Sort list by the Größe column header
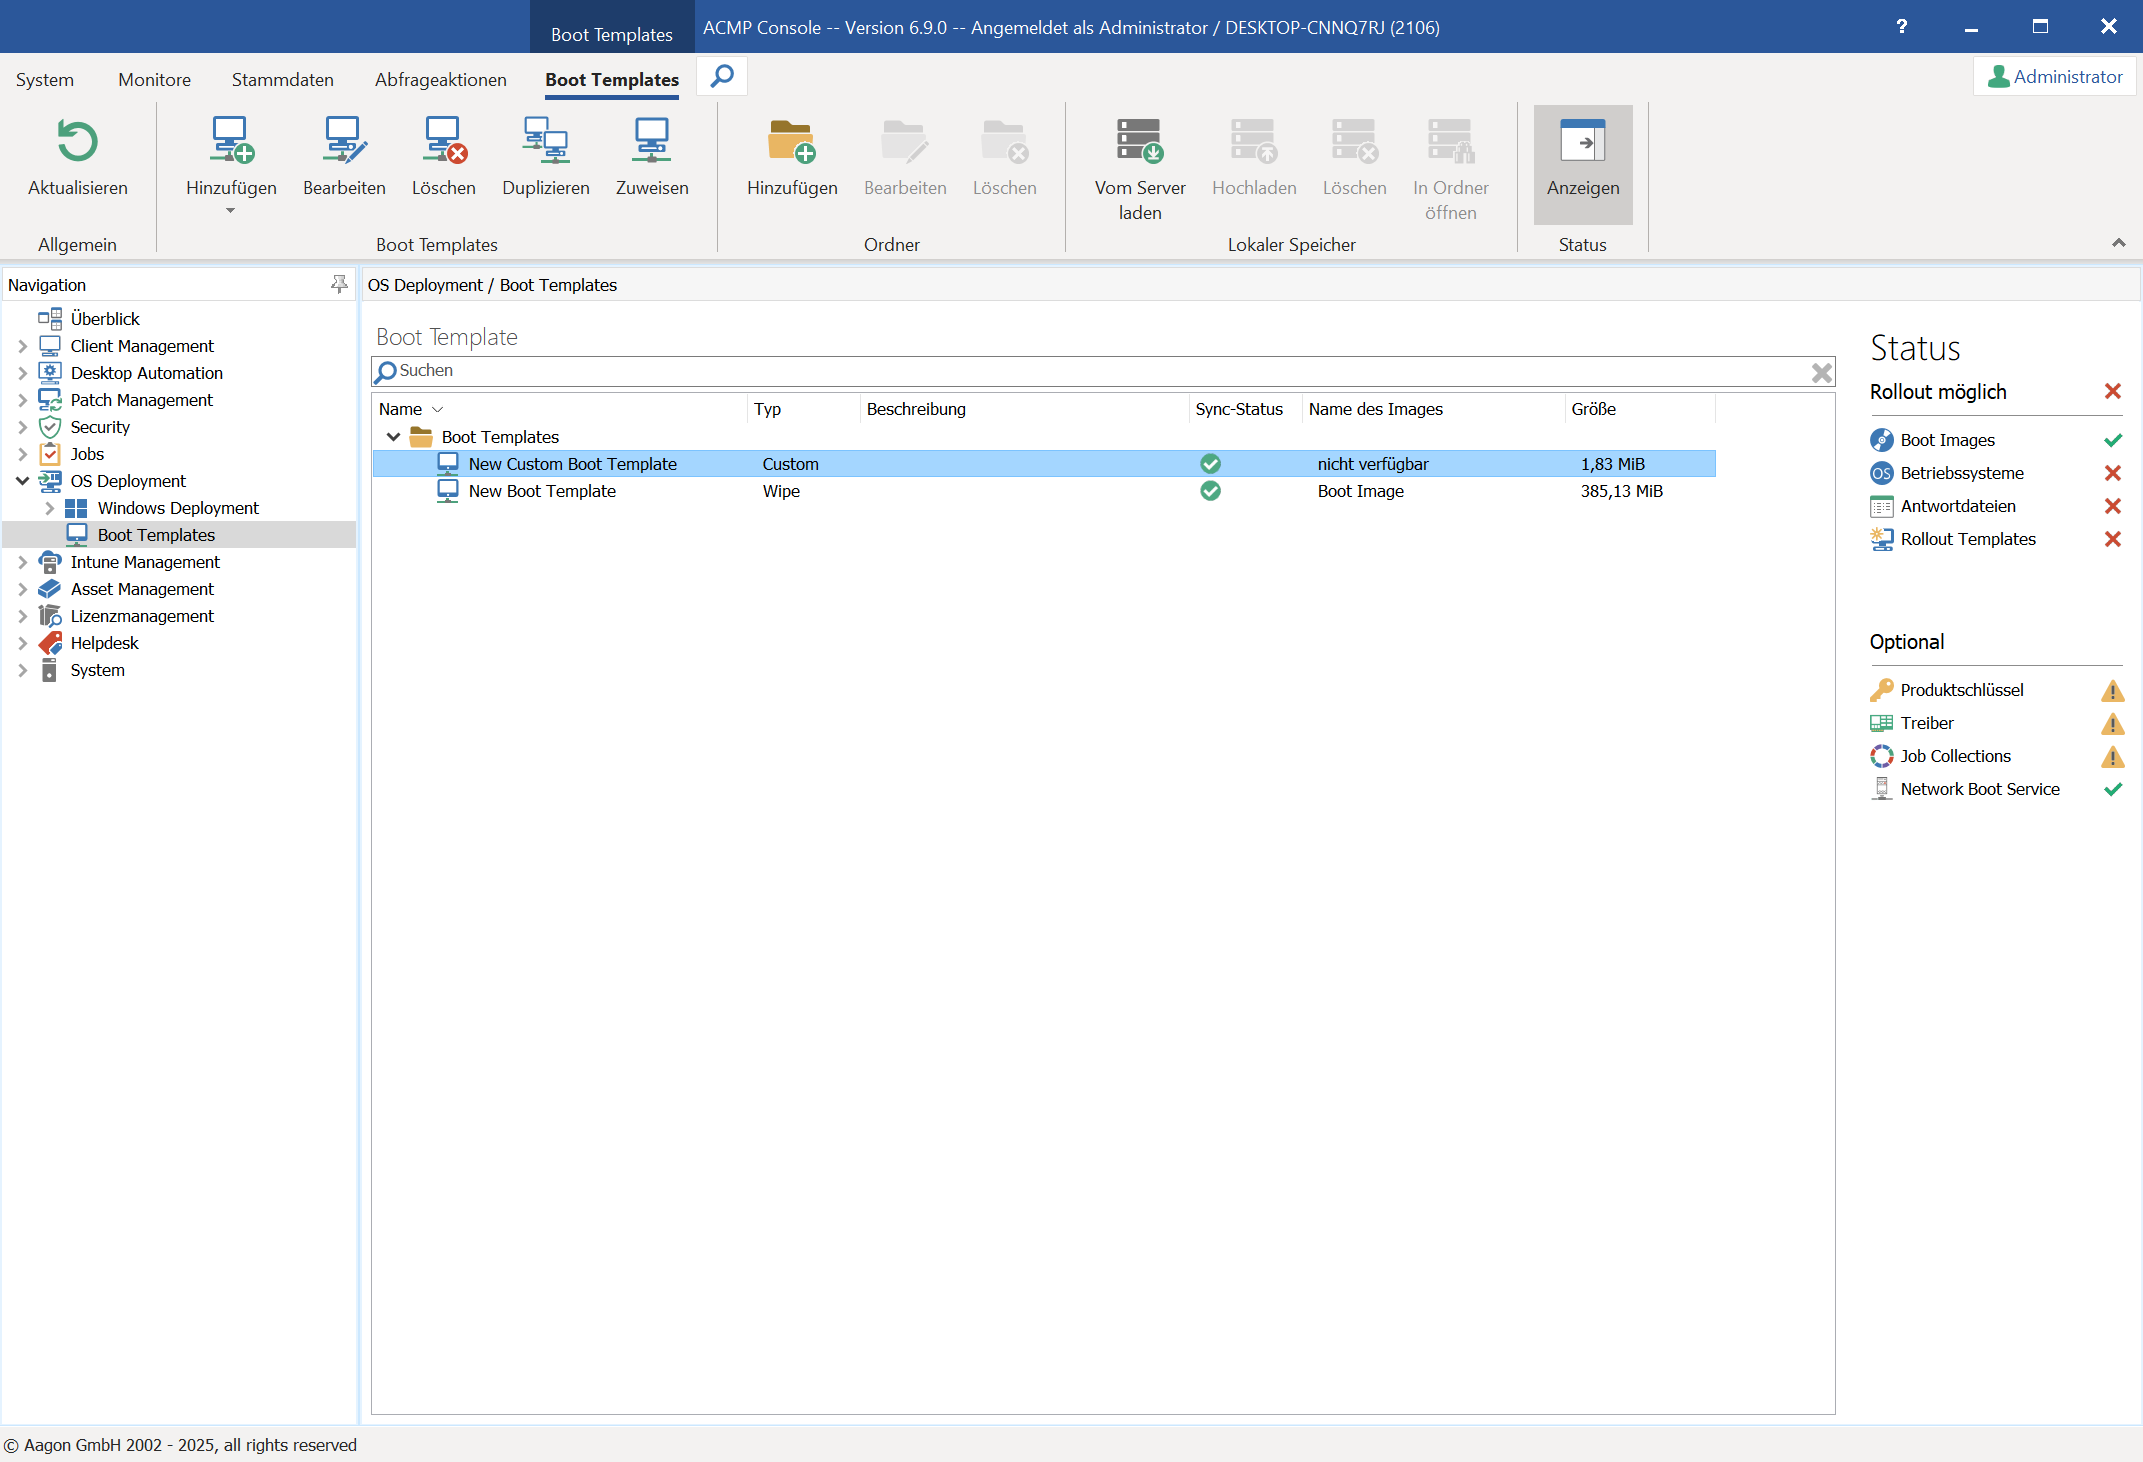 tap(1593, 409)
